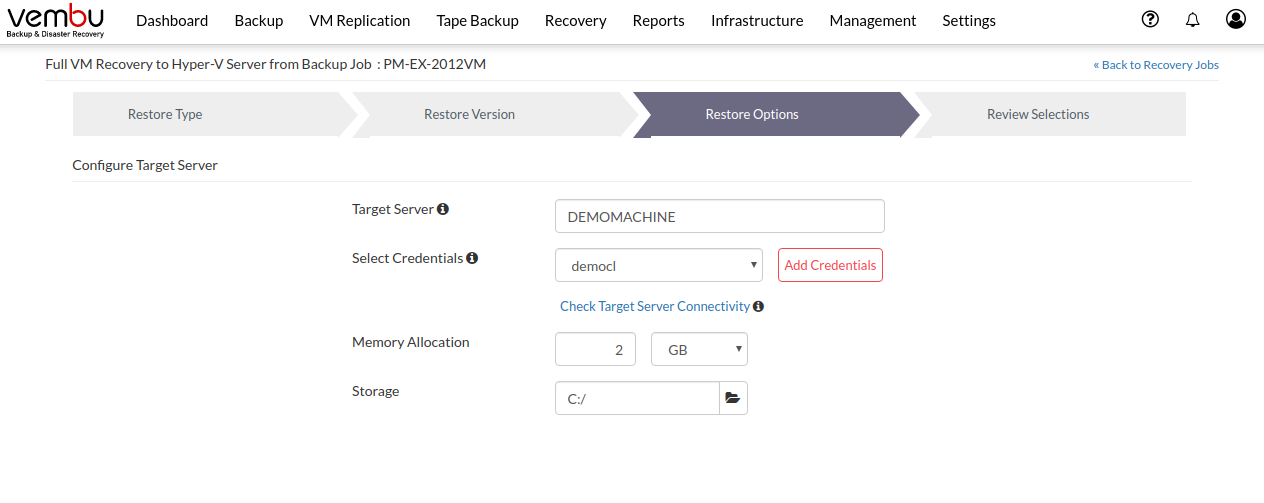Image resolution: width=1264 pixels, height=503 pixels.
Task: Click the Add Credentials button
Action: (830, 265)
